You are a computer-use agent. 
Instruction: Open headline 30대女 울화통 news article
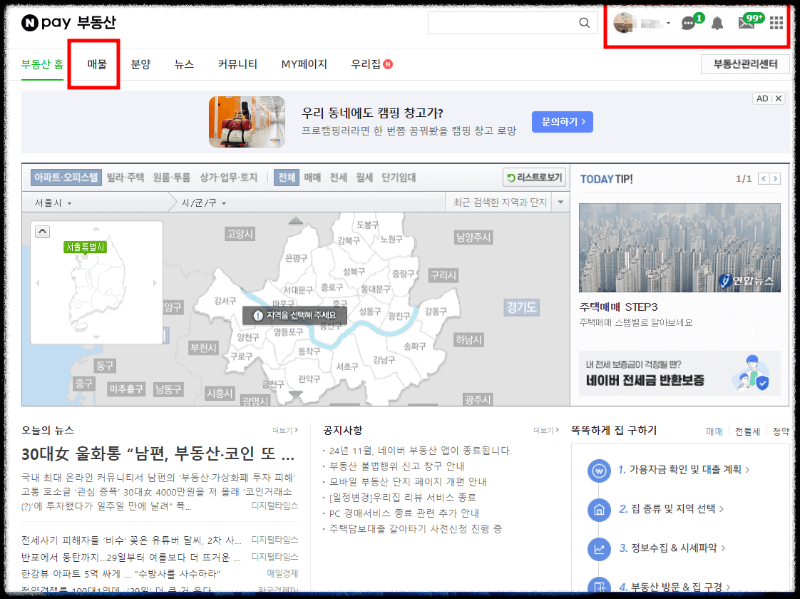[x=158, y=454]
